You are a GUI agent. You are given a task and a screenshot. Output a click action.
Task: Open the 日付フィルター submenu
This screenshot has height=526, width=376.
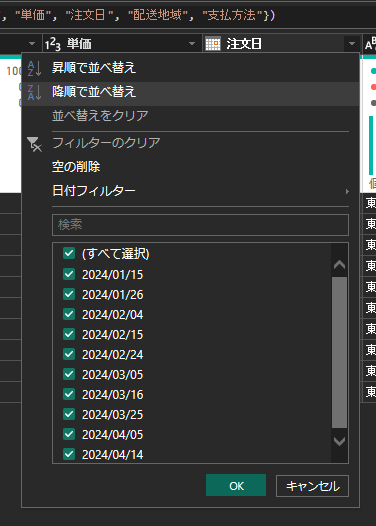click(x=190, y=191)
